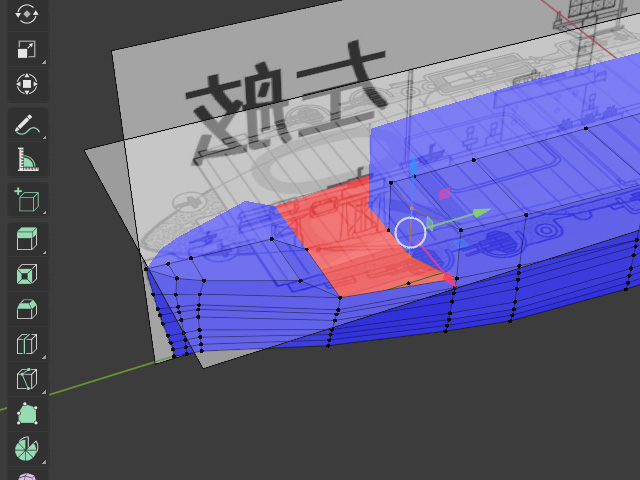The image size is (640, 480).
Task: Activate the Extrude Region tool
Action: click(x=27, y=238)
